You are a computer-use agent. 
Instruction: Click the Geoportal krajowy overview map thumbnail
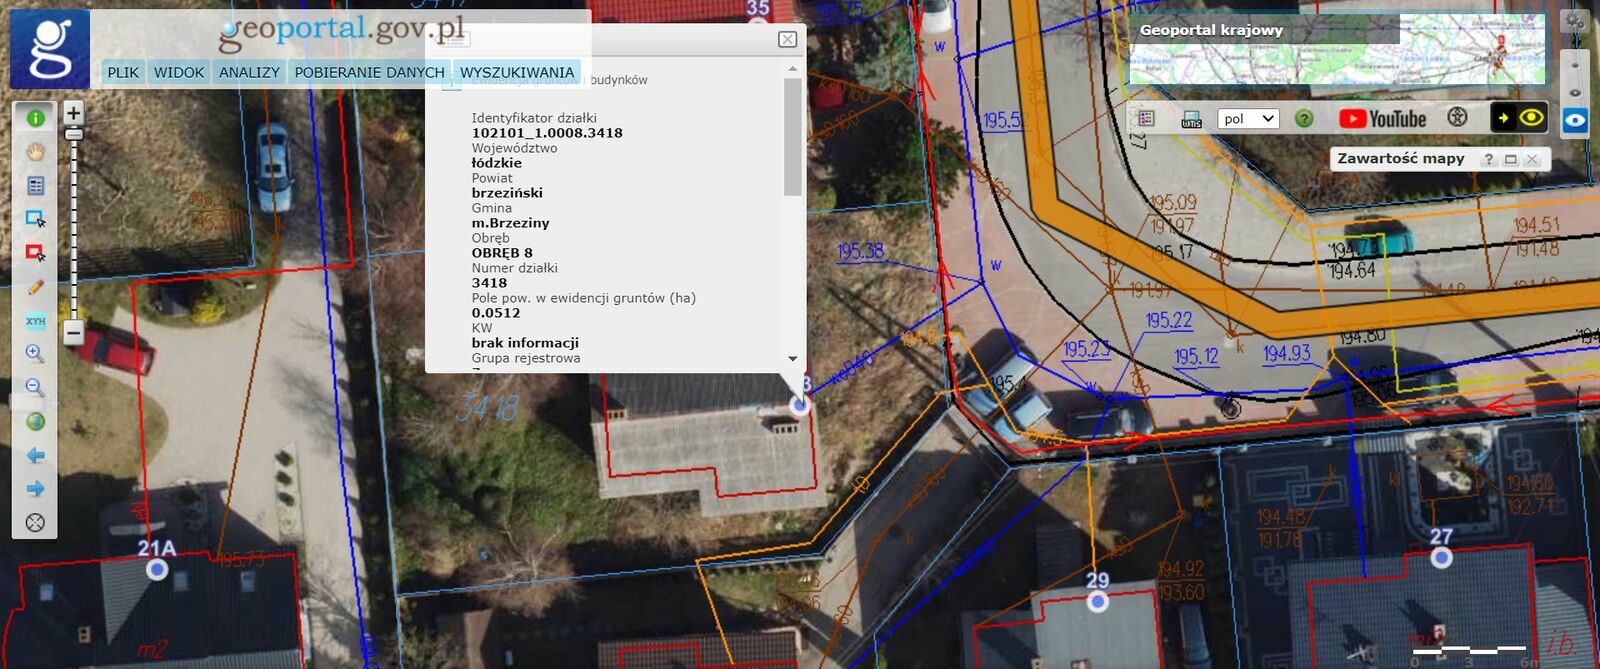click(x=1337, y=50)
